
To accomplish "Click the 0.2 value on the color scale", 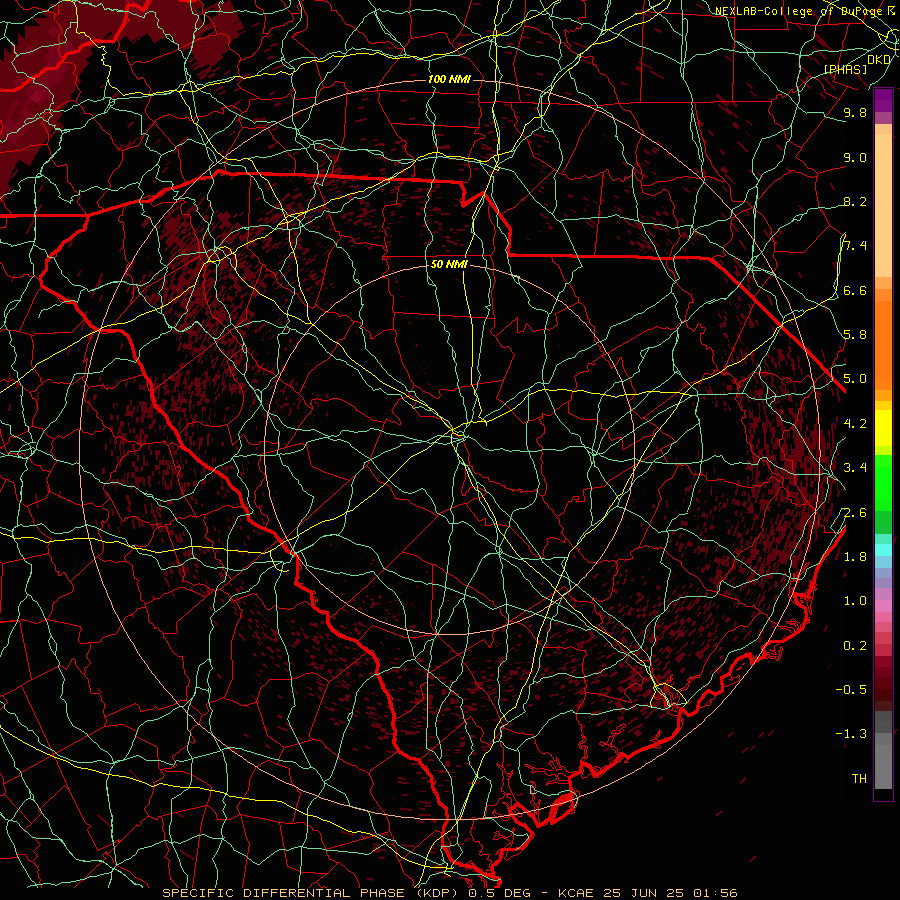I will 855,646.
